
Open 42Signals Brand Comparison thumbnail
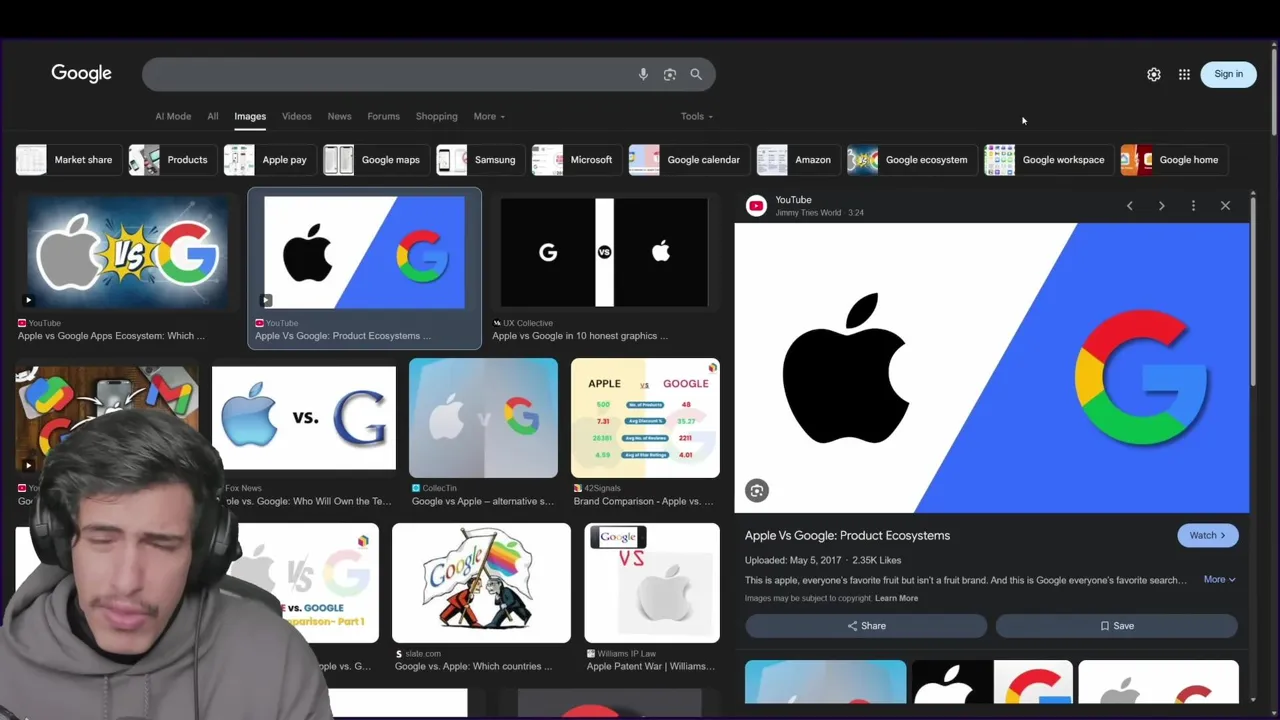[x=645, y=418]
